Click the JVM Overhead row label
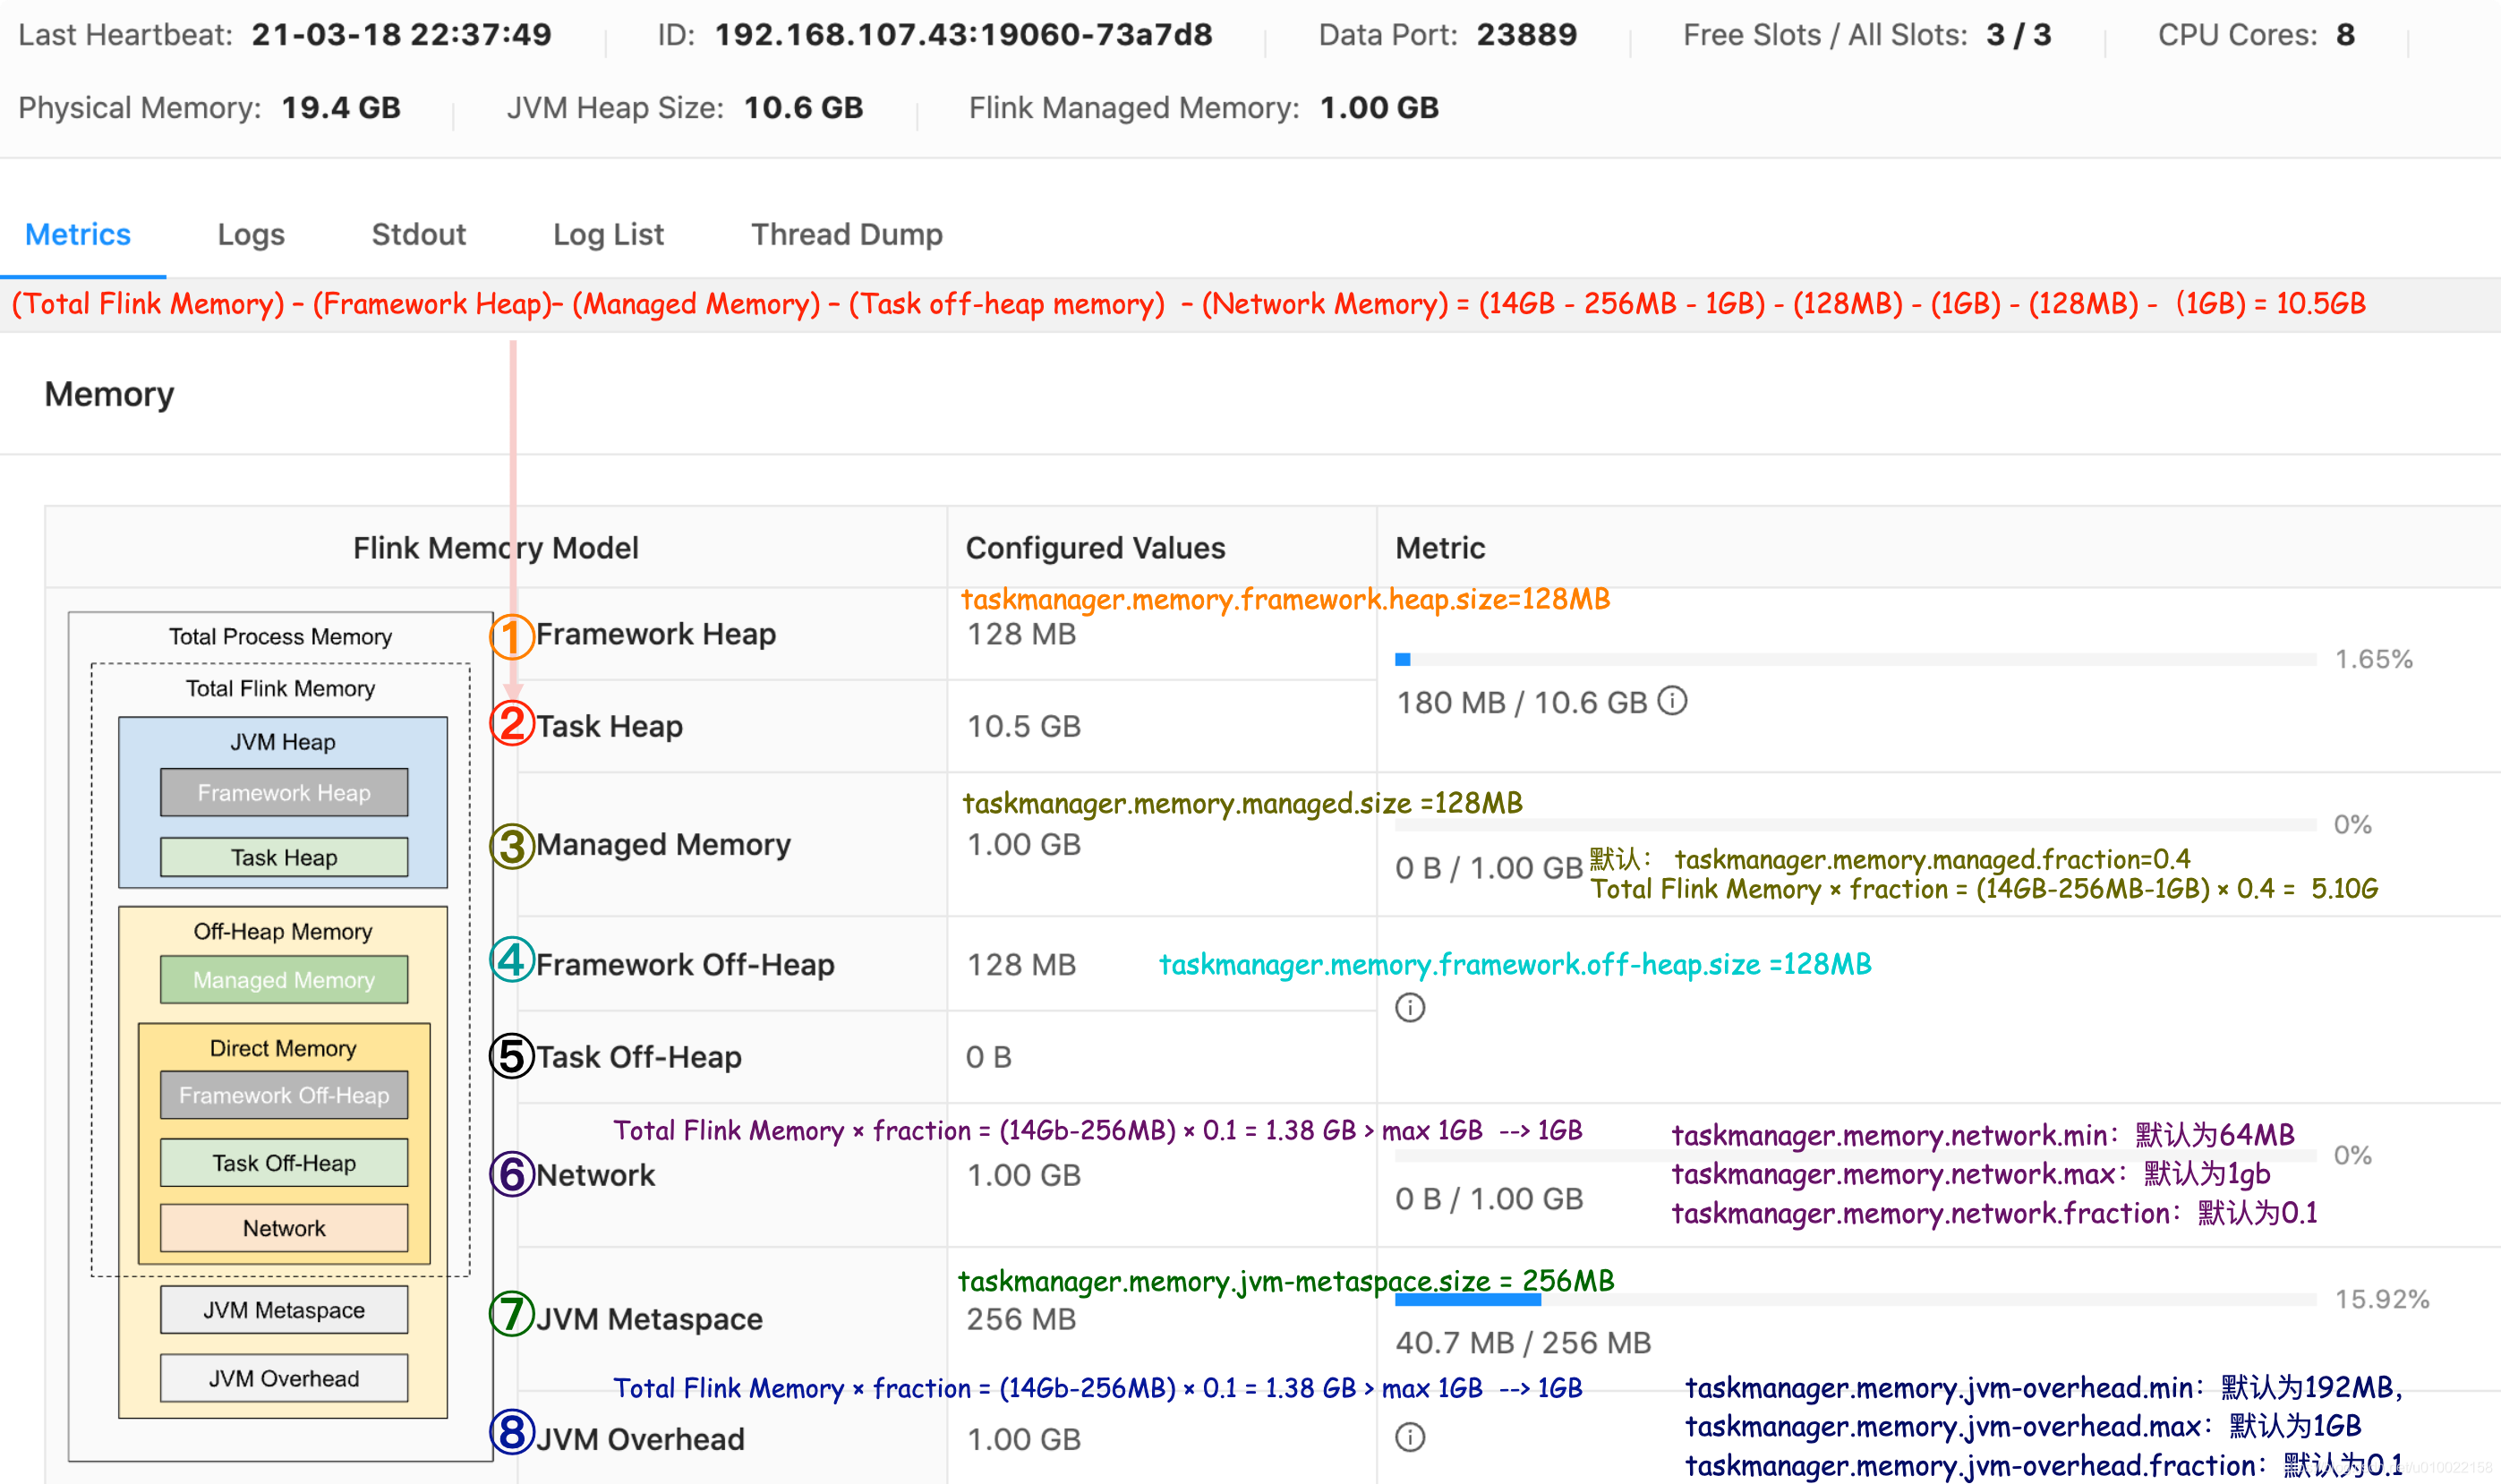 click(640, 1439)
